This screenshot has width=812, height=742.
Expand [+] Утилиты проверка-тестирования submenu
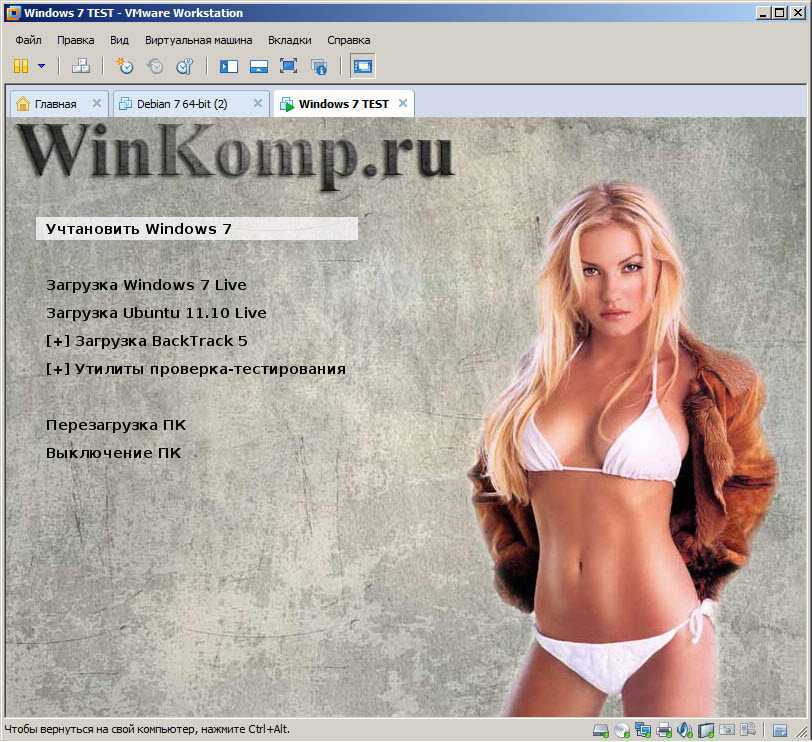[x=196, y=369]
